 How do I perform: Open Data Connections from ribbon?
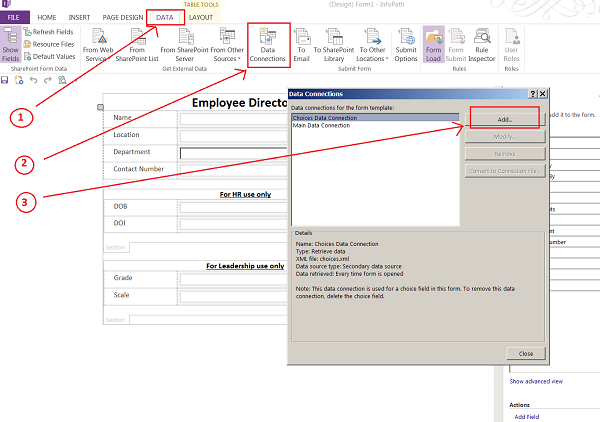click(x=268, y=44)
